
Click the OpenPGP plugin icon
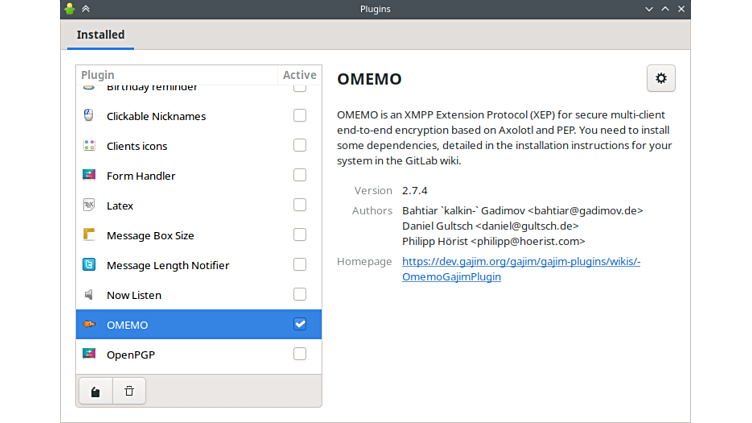88,355
